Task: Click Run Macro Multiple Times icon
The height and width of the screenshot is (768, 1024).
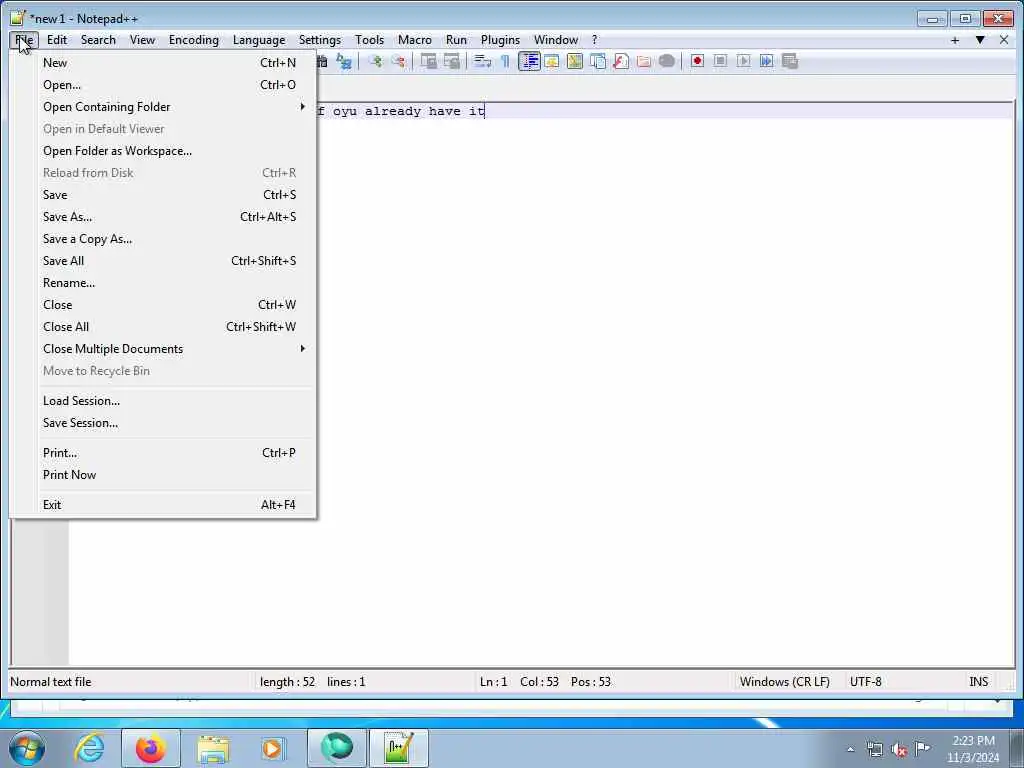Action: (766, 61)
